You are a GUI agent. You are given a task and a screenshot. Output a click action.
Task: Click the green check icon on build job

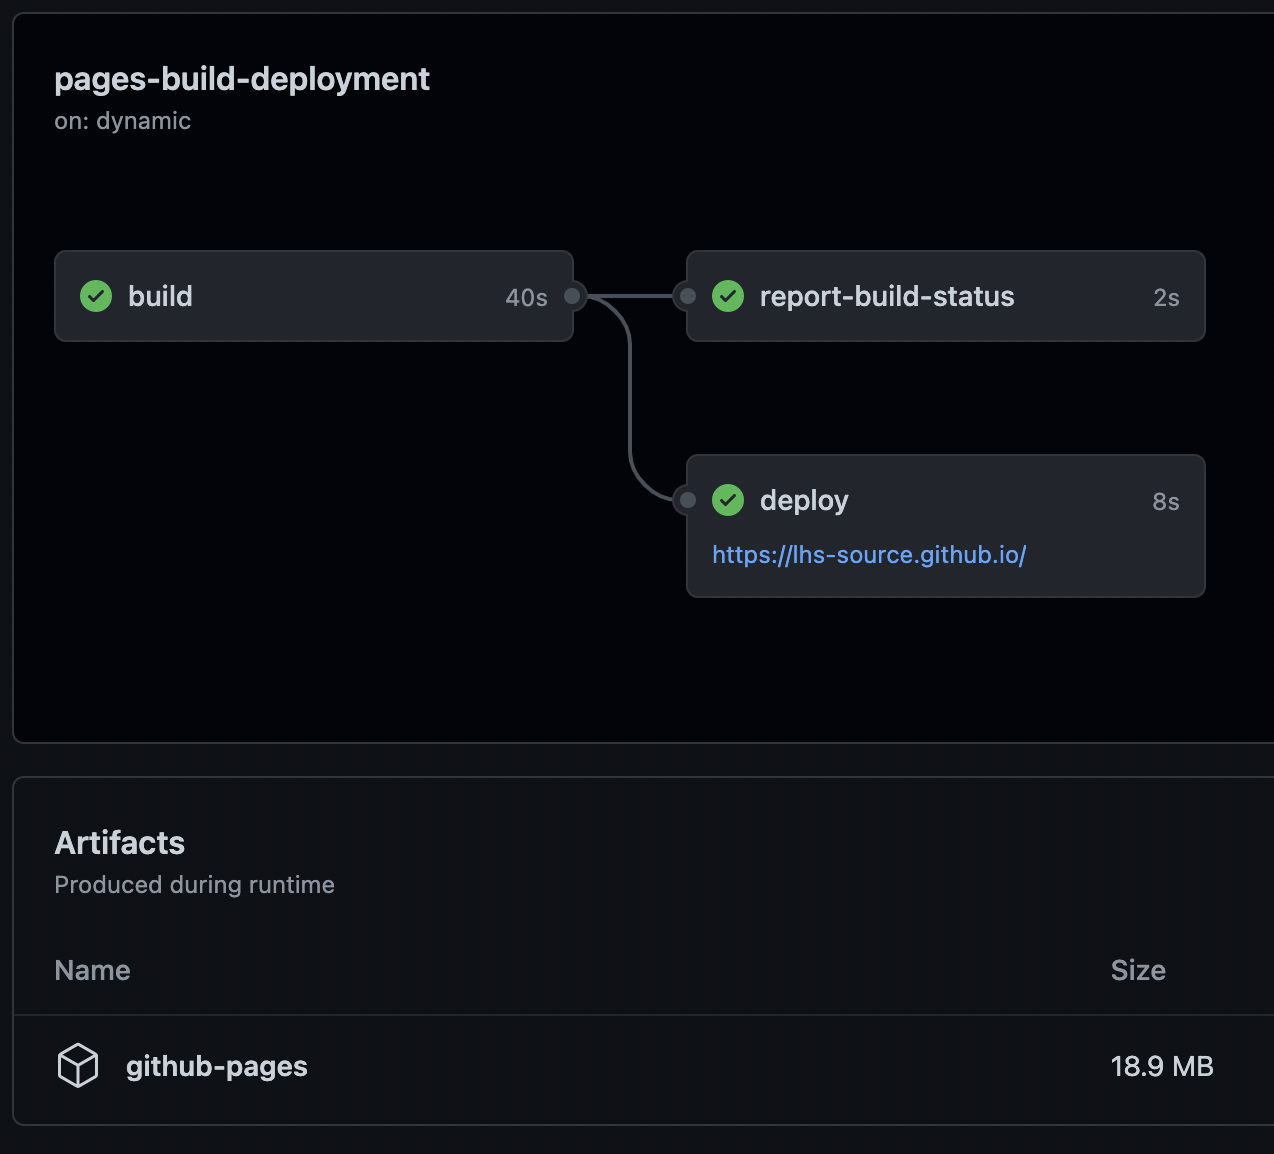[96, 296]
